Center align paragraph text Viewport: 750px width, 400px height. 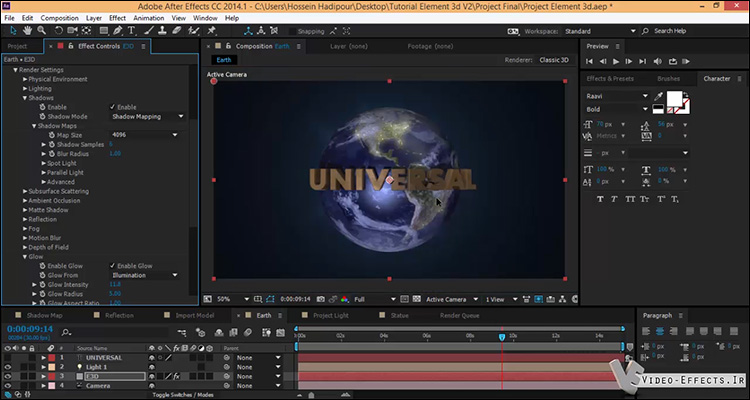[660, 331]
